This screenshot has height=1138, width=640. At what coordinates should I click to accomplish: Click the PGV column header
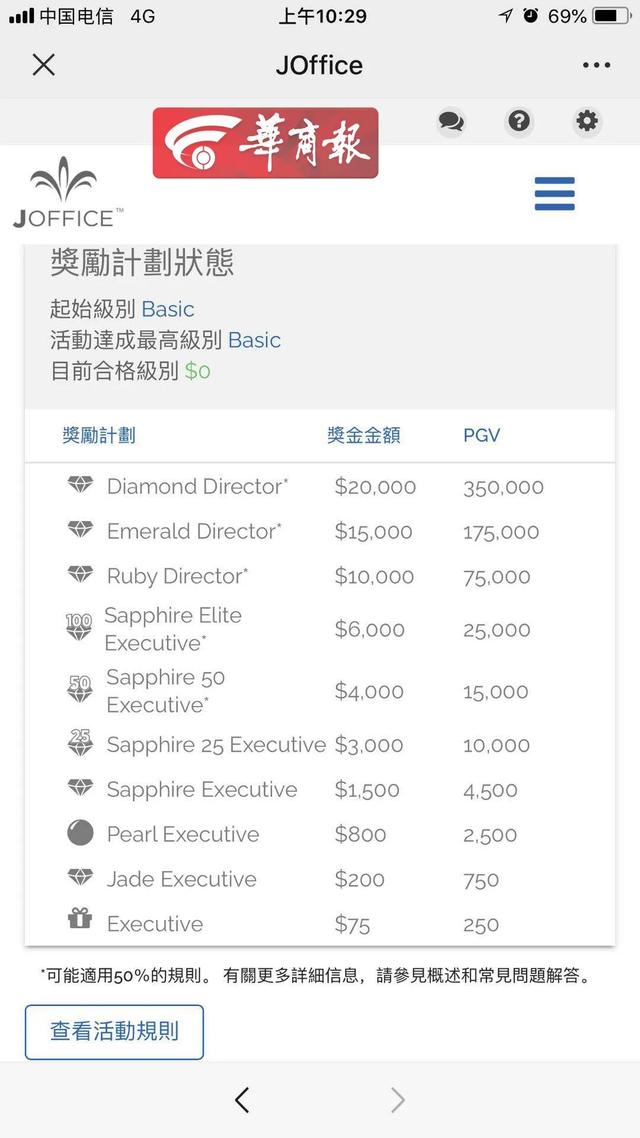pos(481,435)
